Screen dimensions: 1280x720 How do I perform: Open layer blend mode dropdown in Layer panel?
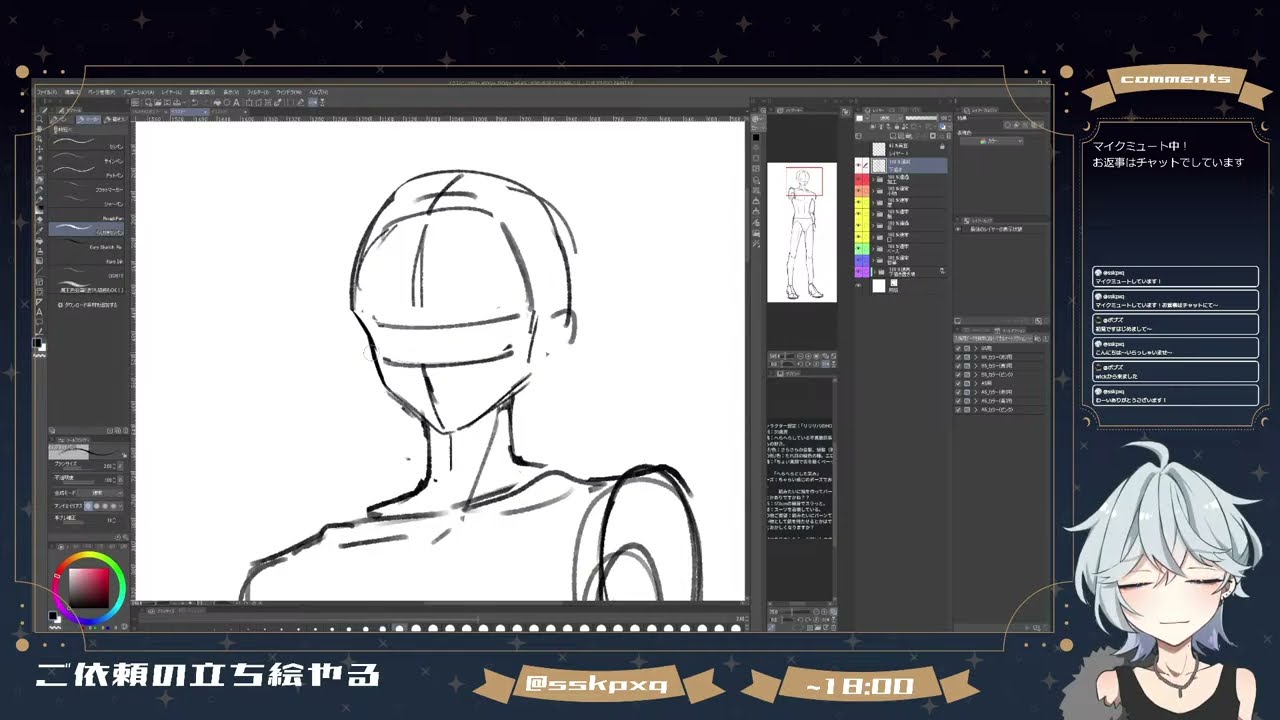click(x=887, y=118)
